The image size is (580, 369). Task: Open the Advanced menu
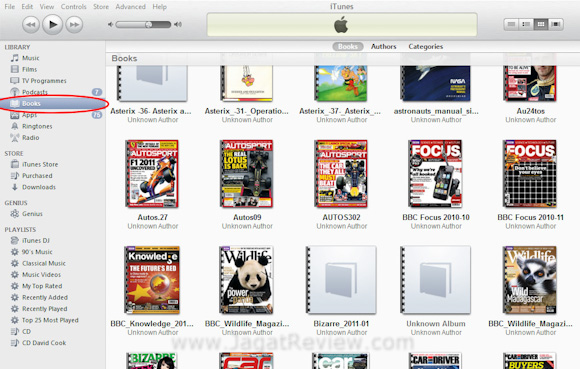(130, 7)
